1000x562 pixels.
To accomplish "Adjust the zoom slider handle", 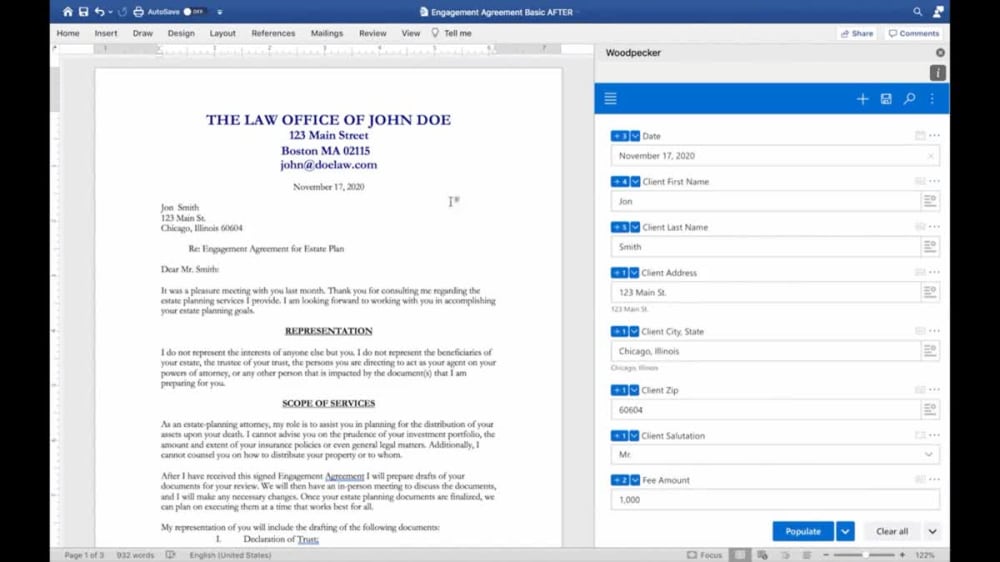I will pos(865,555).
